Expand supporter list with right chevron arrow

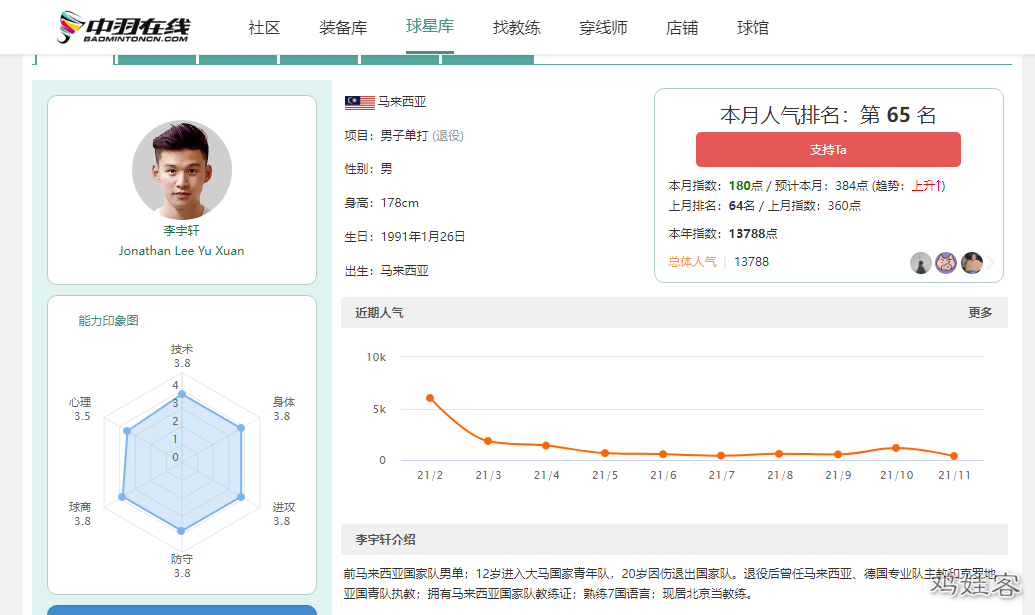(991, 264)
